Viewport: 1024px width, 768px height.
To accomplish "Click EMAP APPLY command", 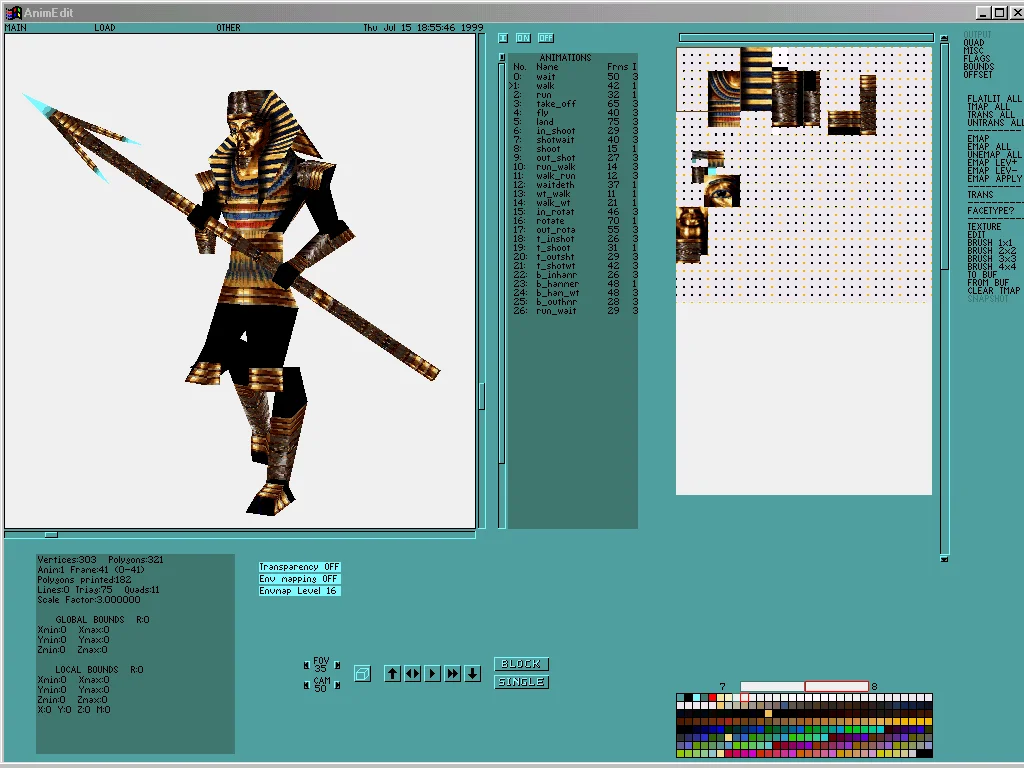I will (994, 178).
